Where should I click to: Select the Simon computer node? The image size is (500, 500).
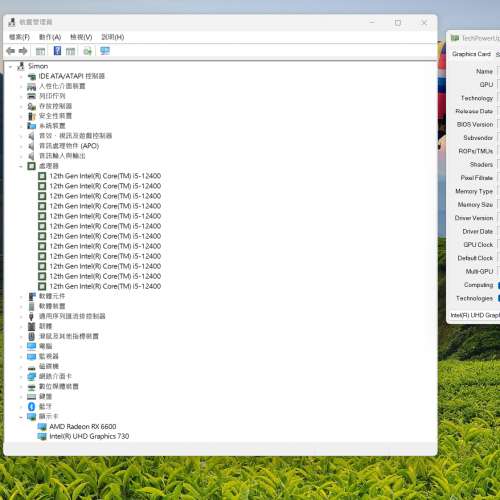point(38,66)
